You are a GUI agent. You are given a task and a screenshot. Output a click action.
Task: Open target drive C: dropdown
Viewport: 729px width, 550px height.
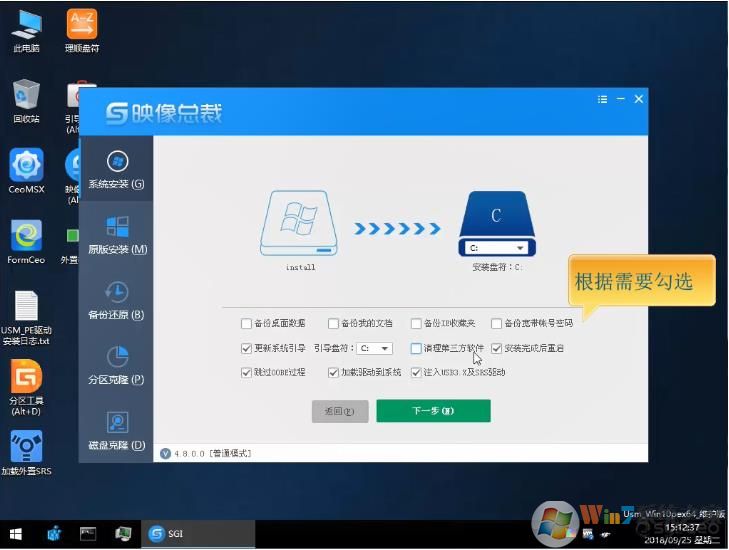(496, 248)
